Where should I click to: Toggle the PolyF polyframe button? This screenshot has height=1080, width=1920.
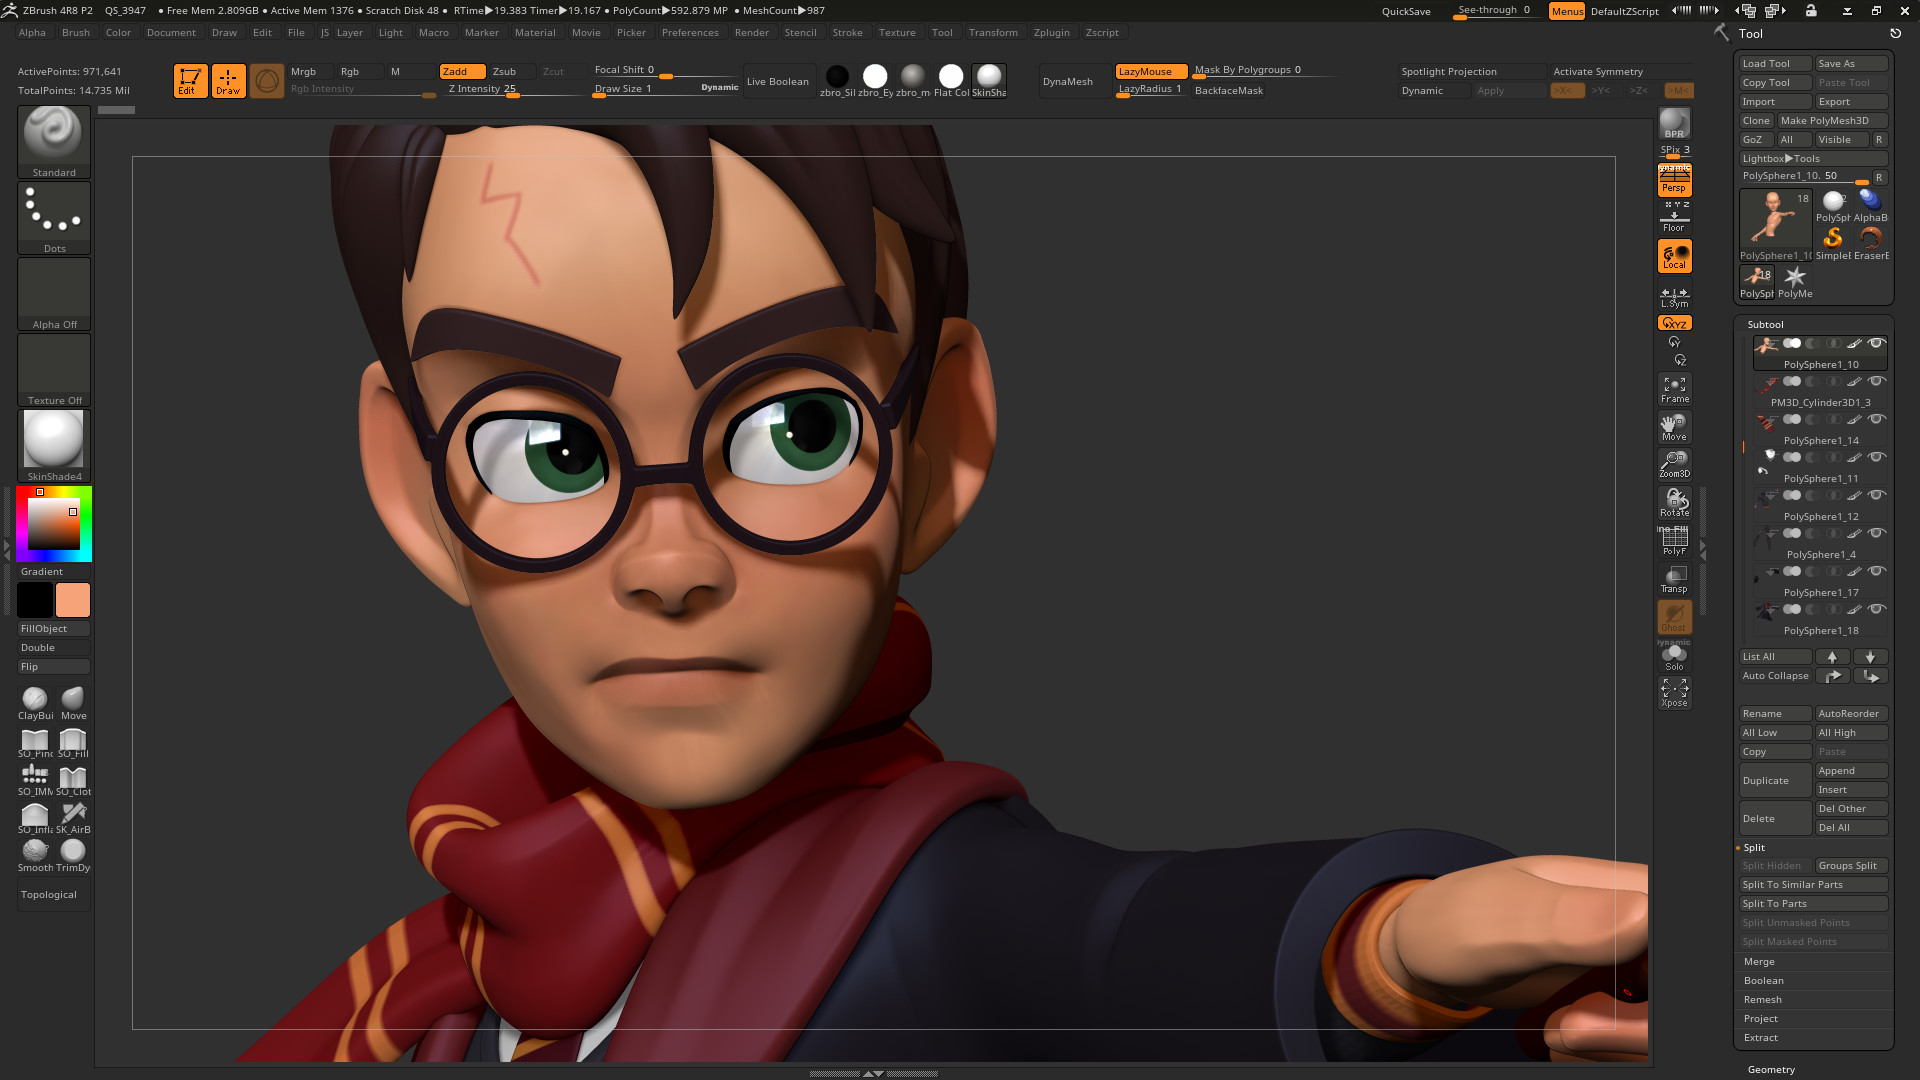click(1674, 541)
